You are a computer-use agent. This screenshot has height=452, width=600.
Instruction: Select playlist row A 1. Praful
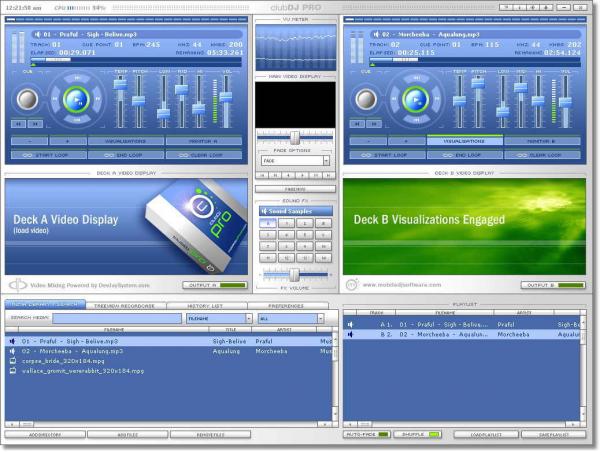pos(462,325)
